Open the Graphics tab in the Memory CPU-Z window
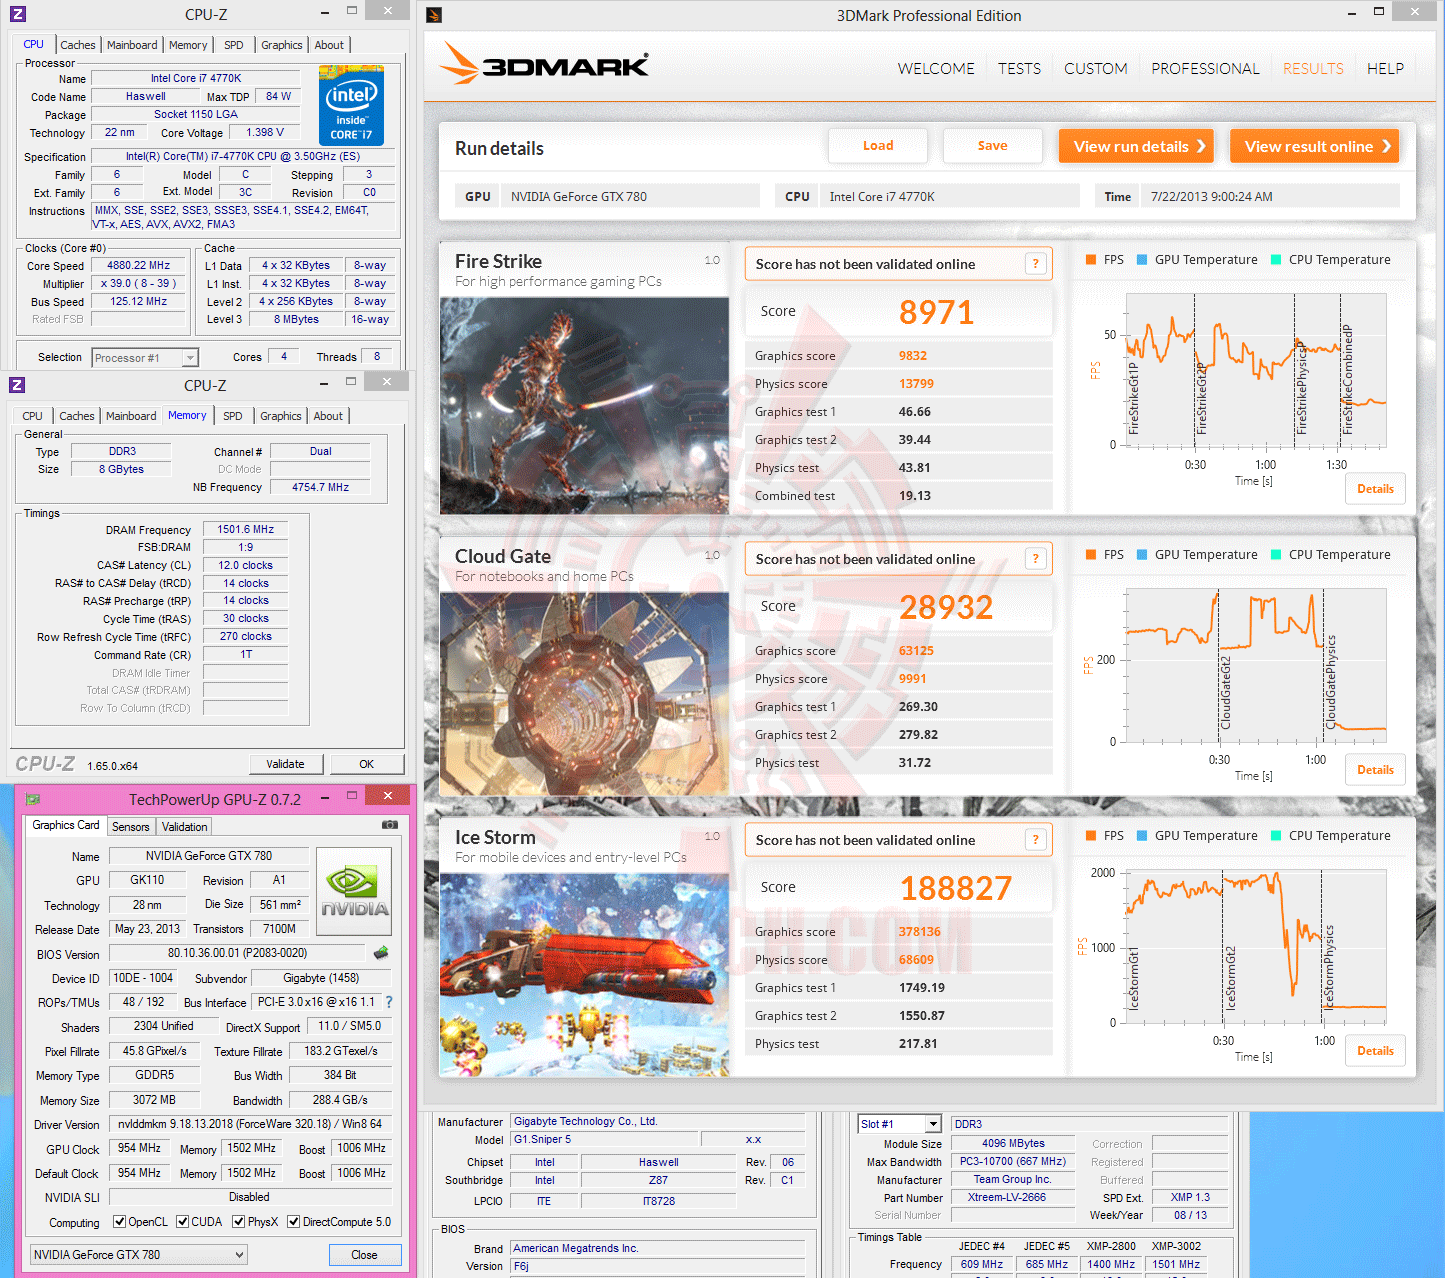The width and height of the screenshot is (1445, 1278). tap(281, 416)
